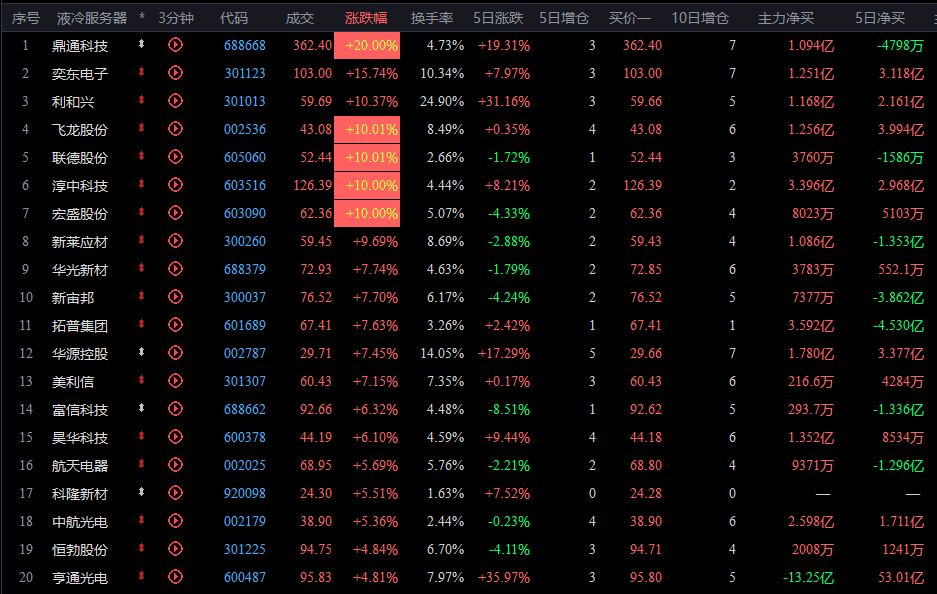Viewport: 937px width, 594px height.
Task: Click highlighted +10.01% cell of 联德股份
Action: click(367, 157)
